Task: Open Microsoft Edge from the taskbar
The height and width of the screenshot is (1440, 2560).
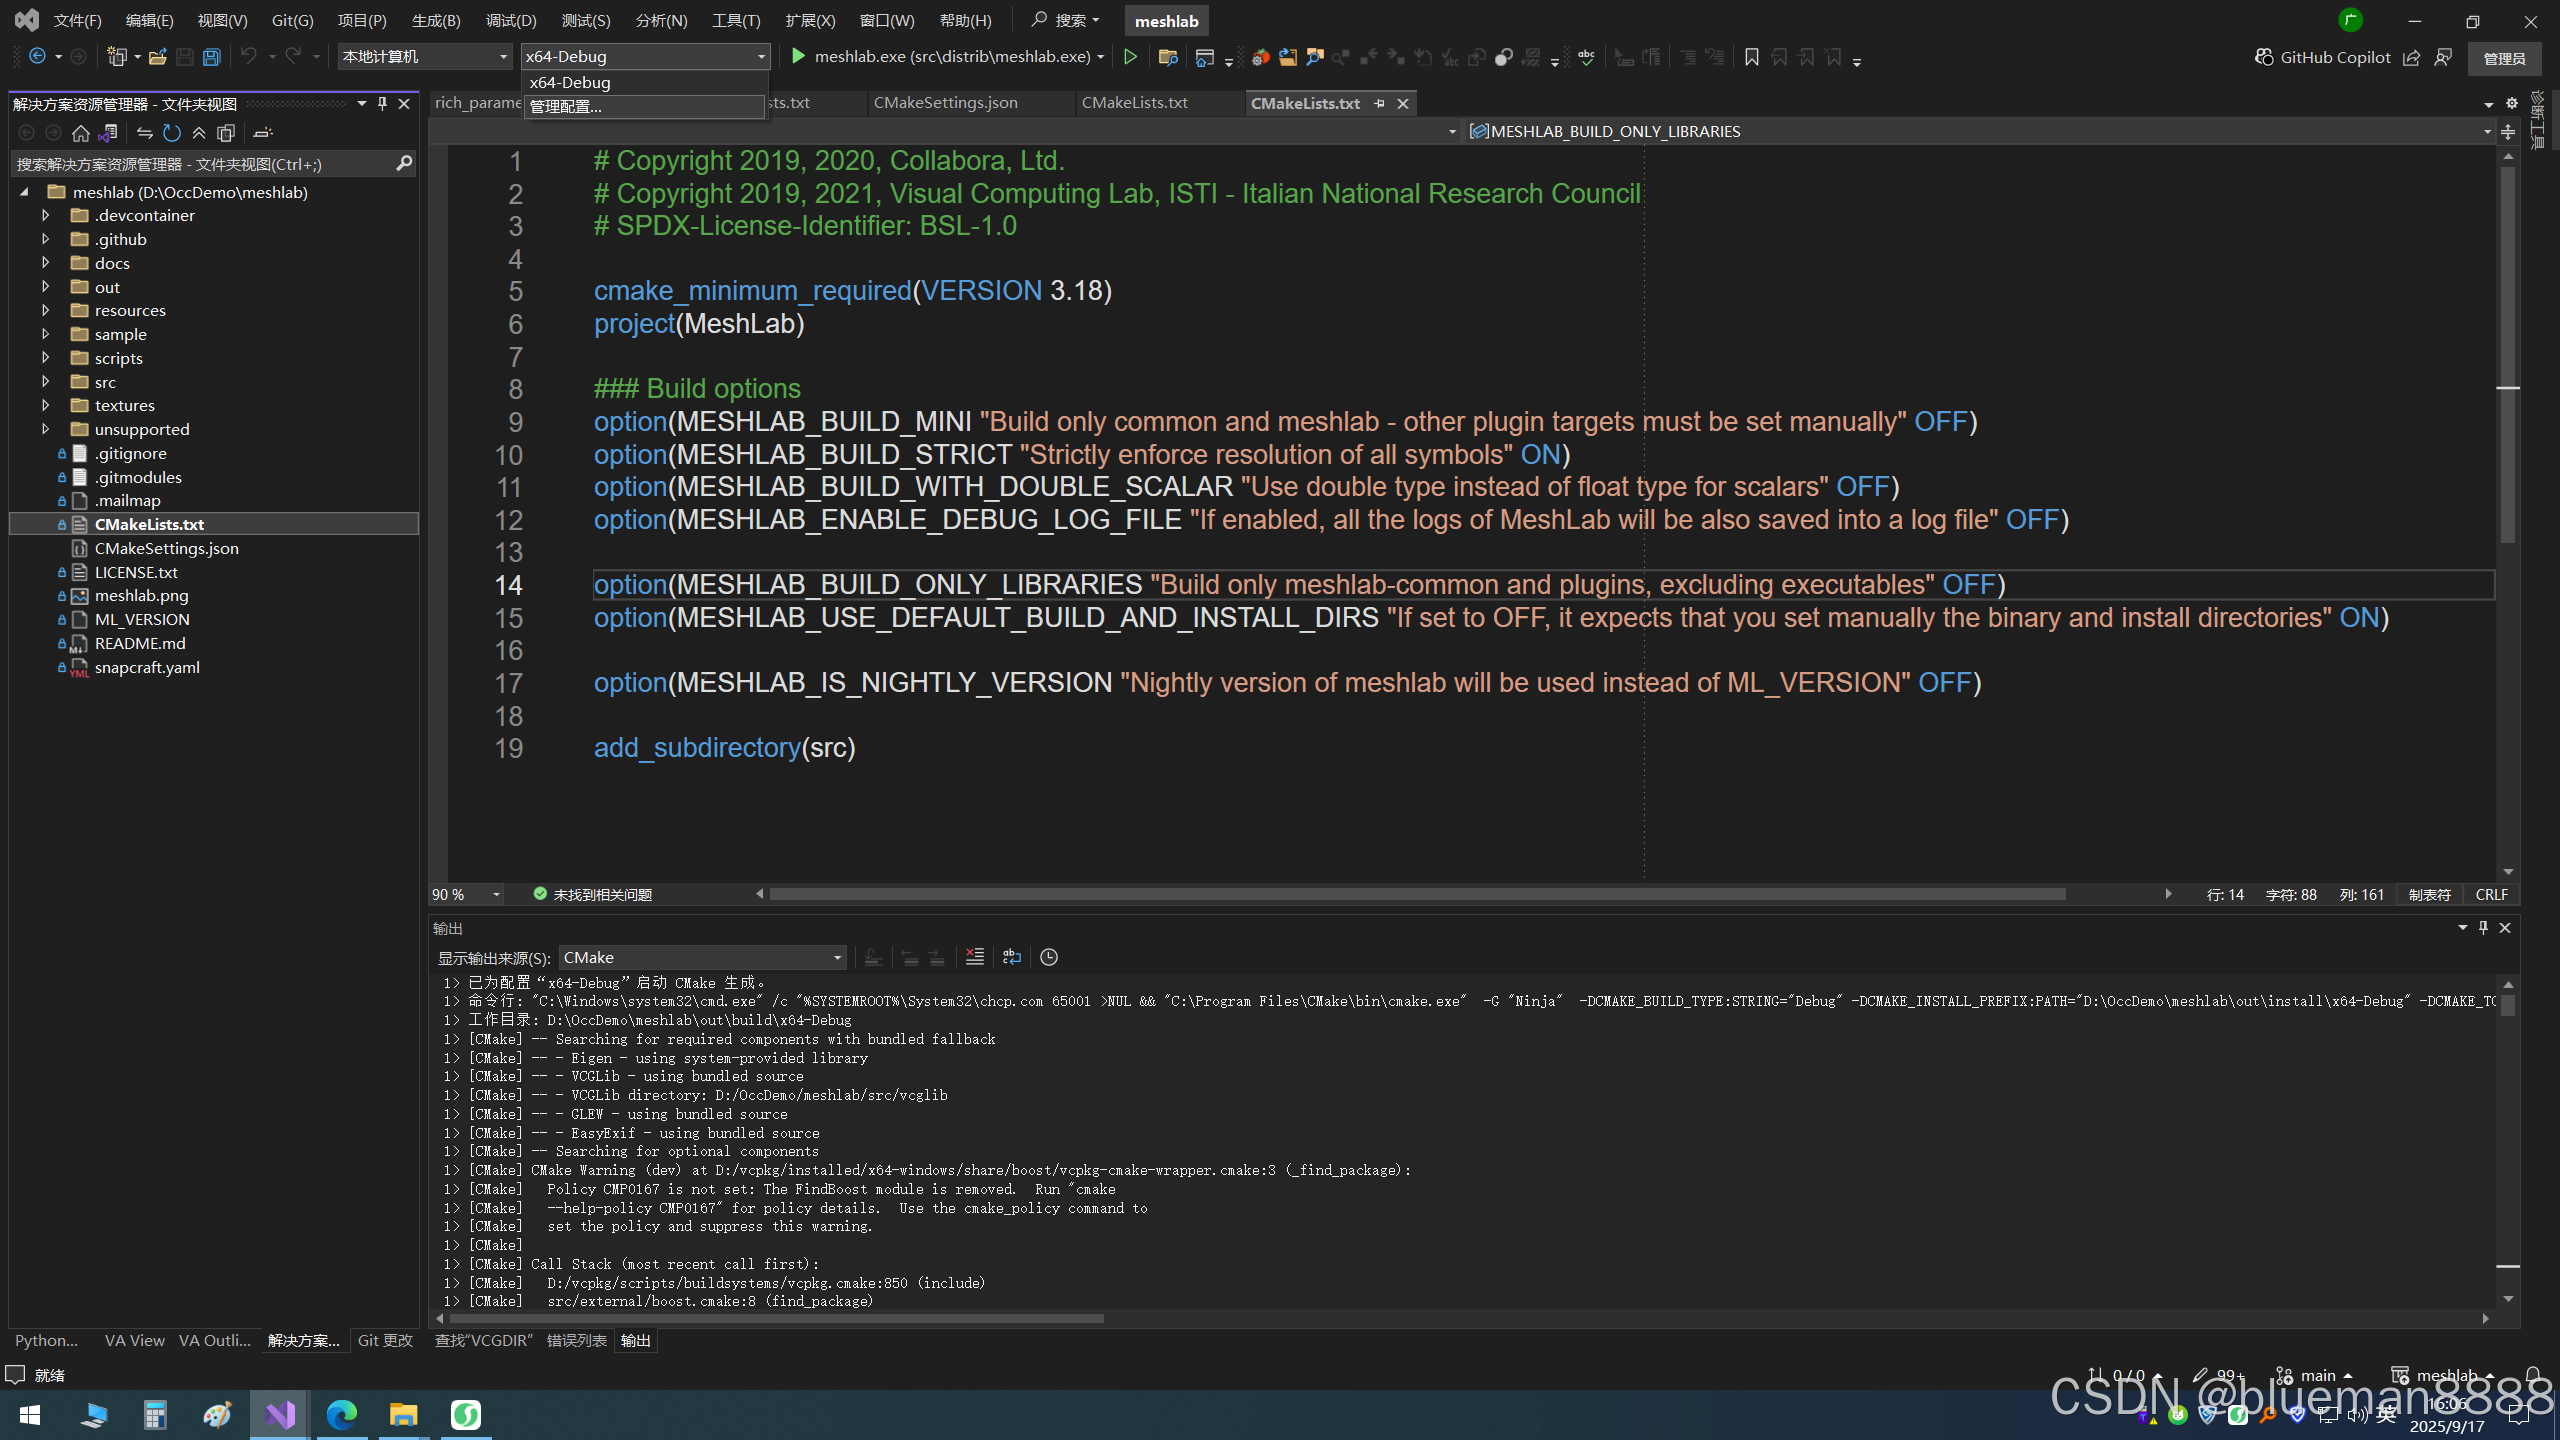Action: tap(342, 1414)
